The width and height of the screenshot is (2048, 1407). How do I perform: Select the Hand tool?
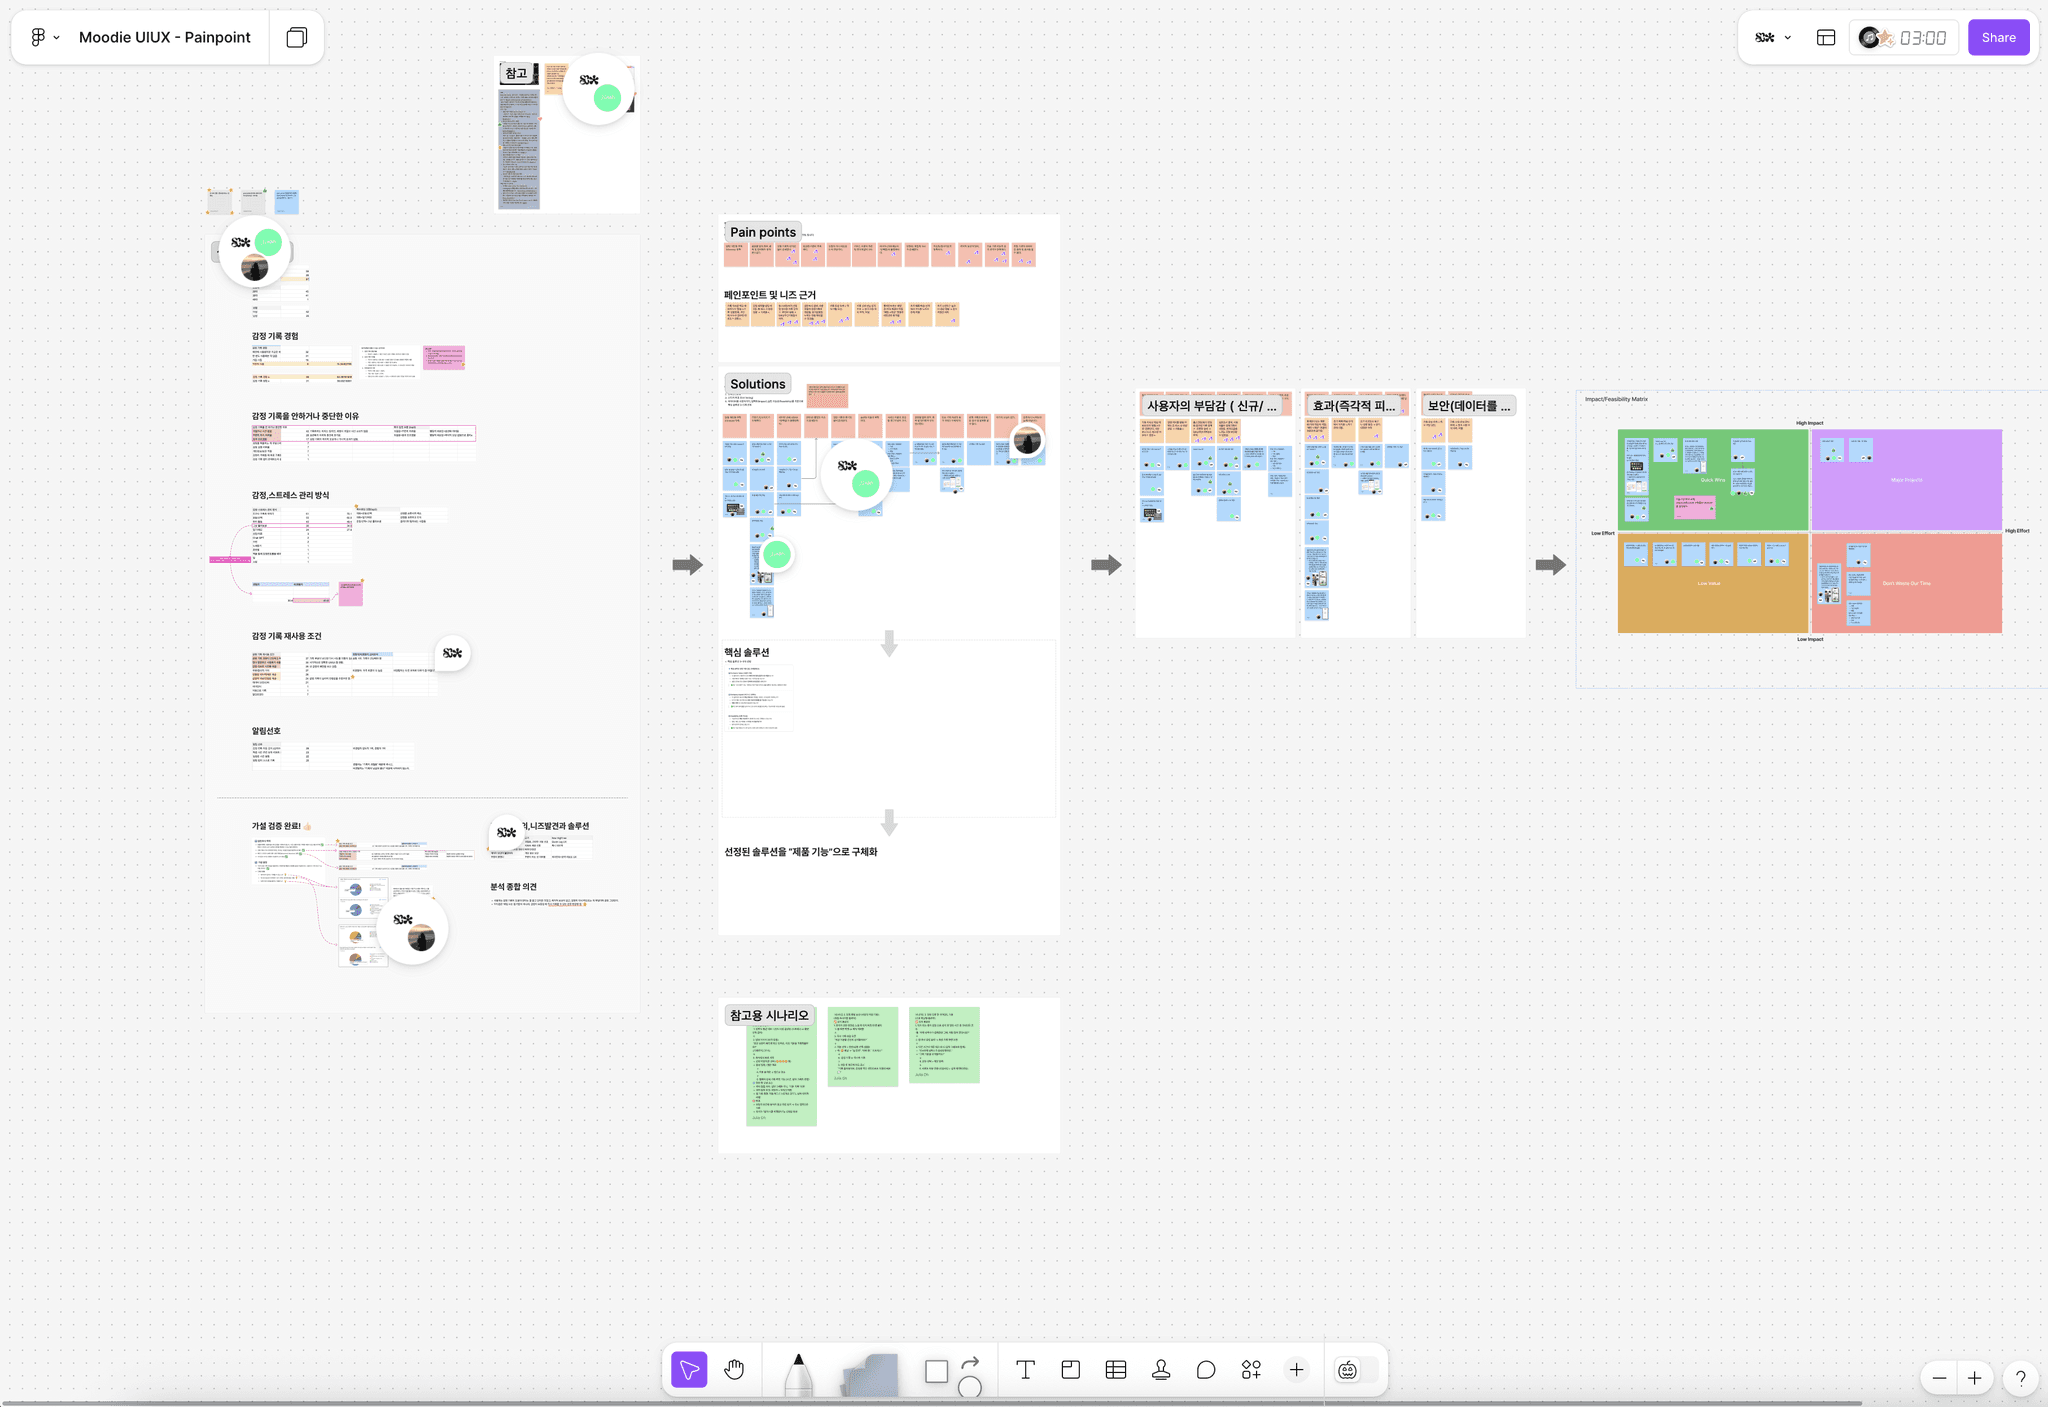[x=734, y=1370]
